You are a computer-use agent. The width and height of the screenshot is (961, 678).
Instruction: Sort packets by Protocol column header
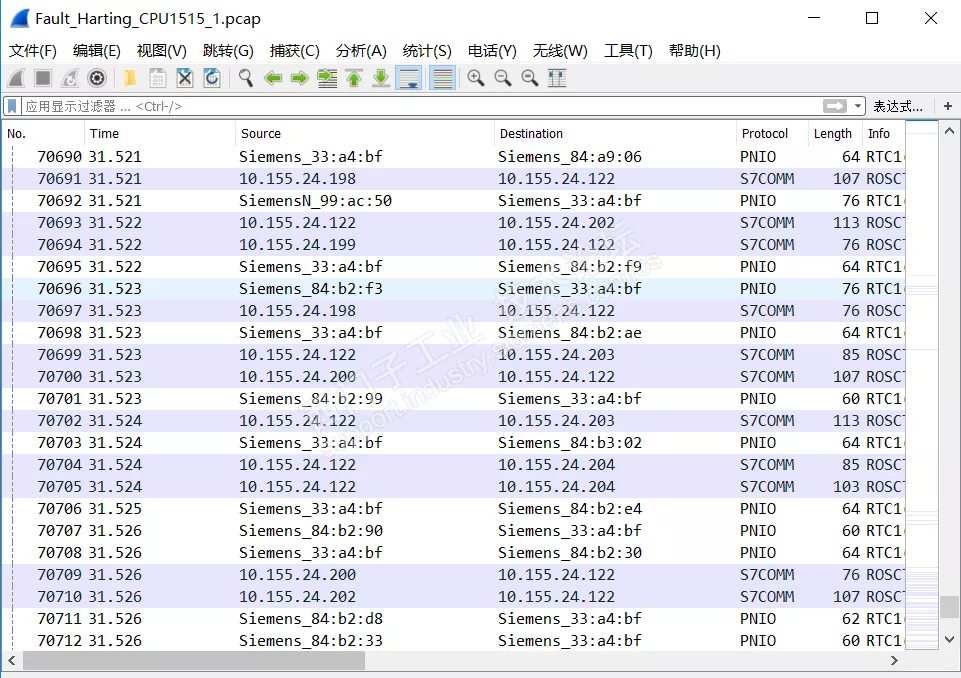click(765, 133)
